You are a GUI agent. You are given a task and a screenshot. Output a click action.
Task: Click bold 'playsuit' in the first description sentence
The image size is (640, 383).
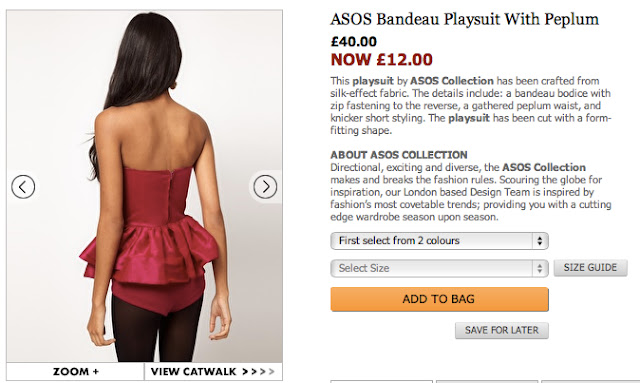click(x=373, y=81)
